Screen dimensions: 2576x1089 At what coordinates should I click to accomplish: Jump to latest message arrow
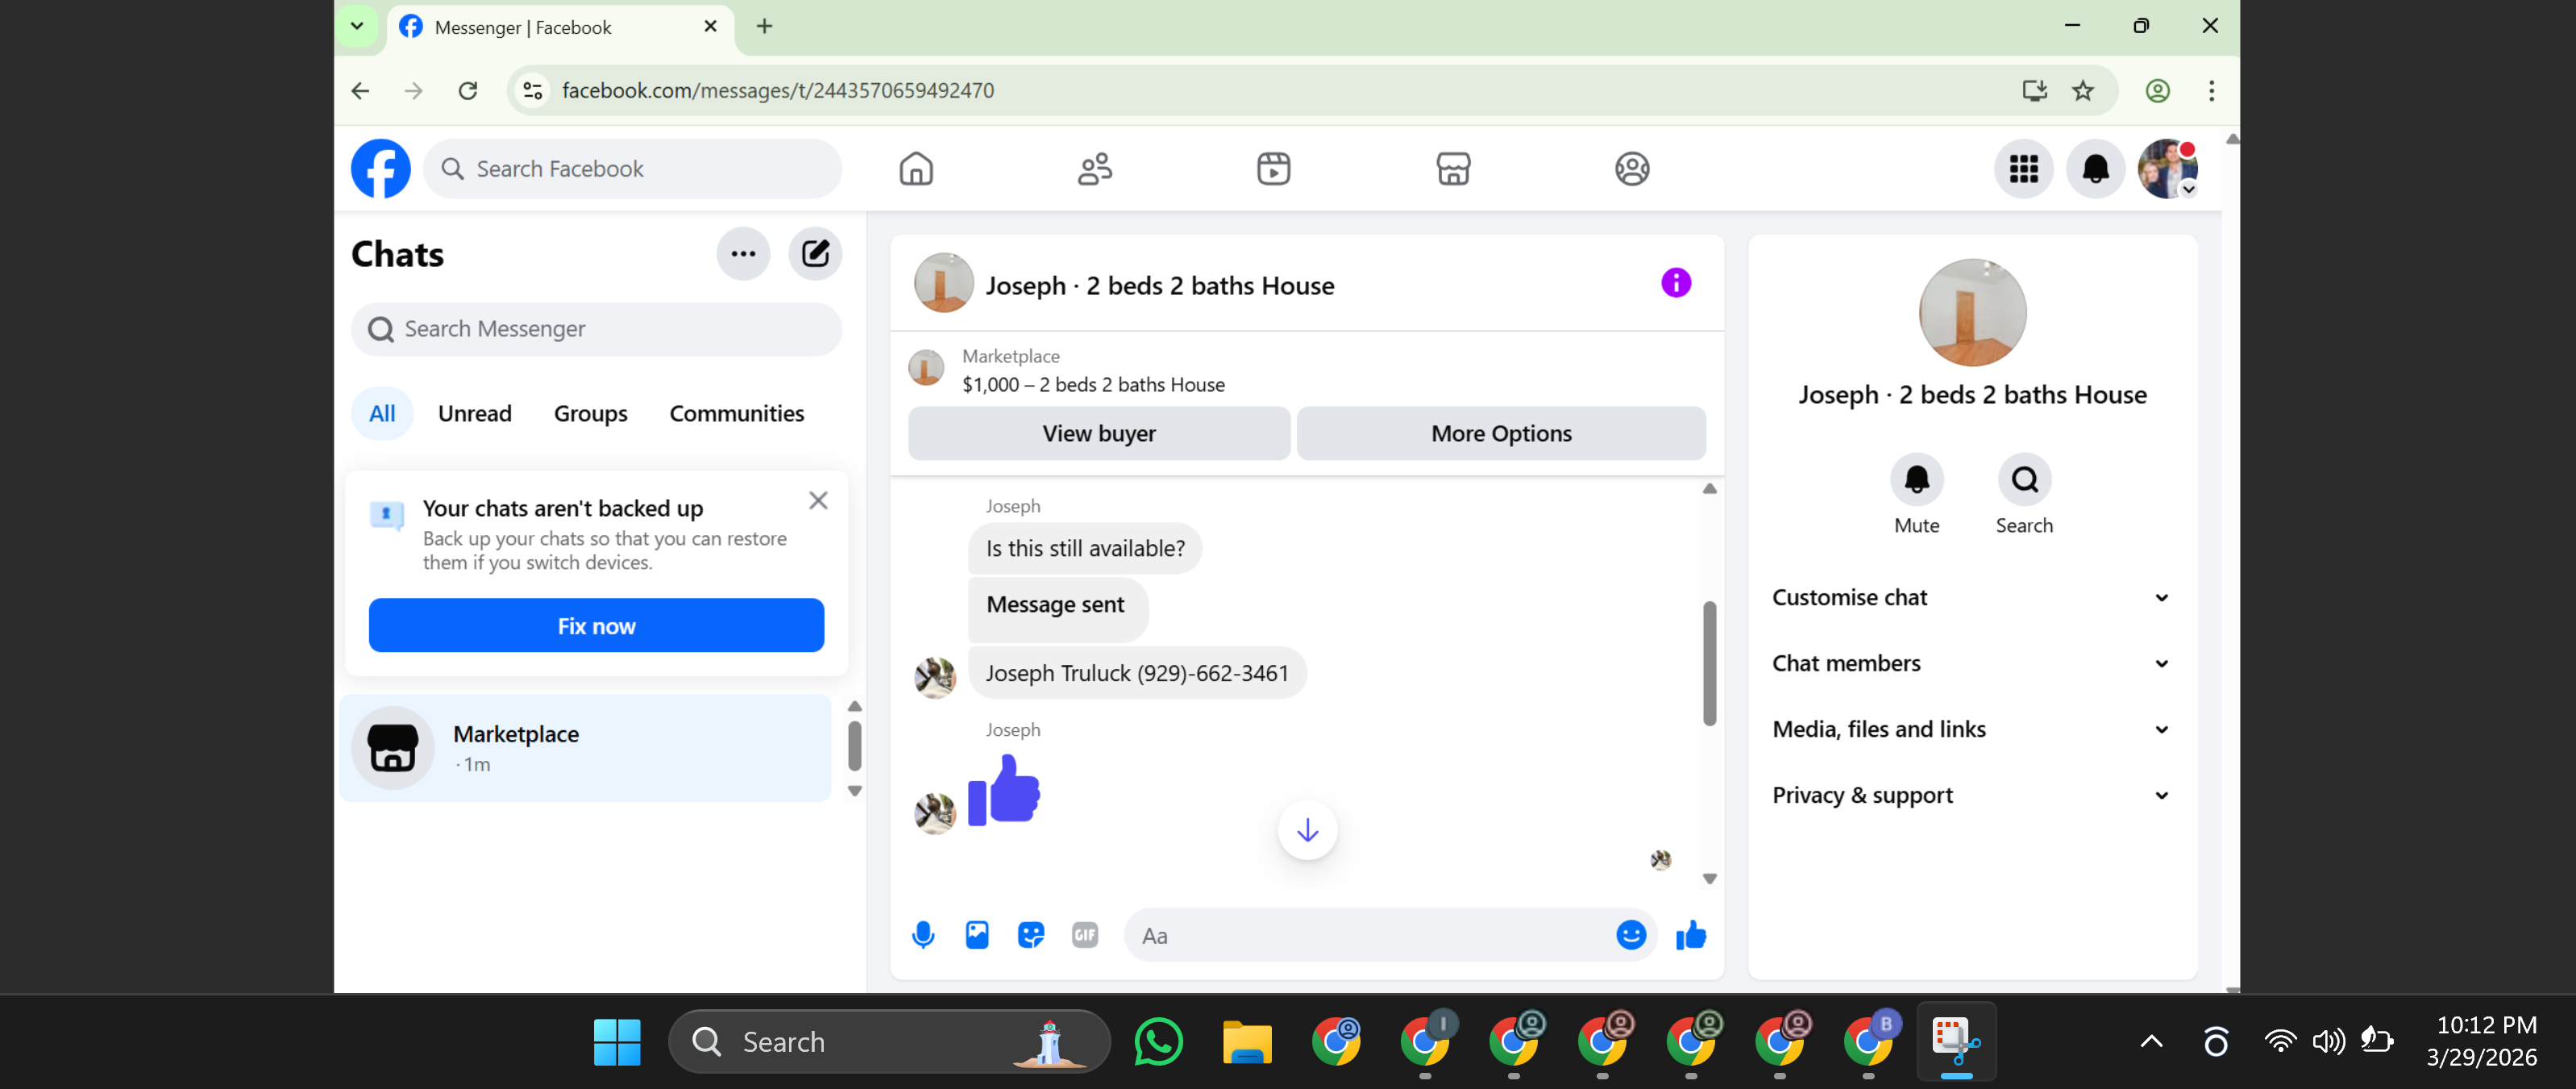pyautogui.click(x=1307, y=830)
